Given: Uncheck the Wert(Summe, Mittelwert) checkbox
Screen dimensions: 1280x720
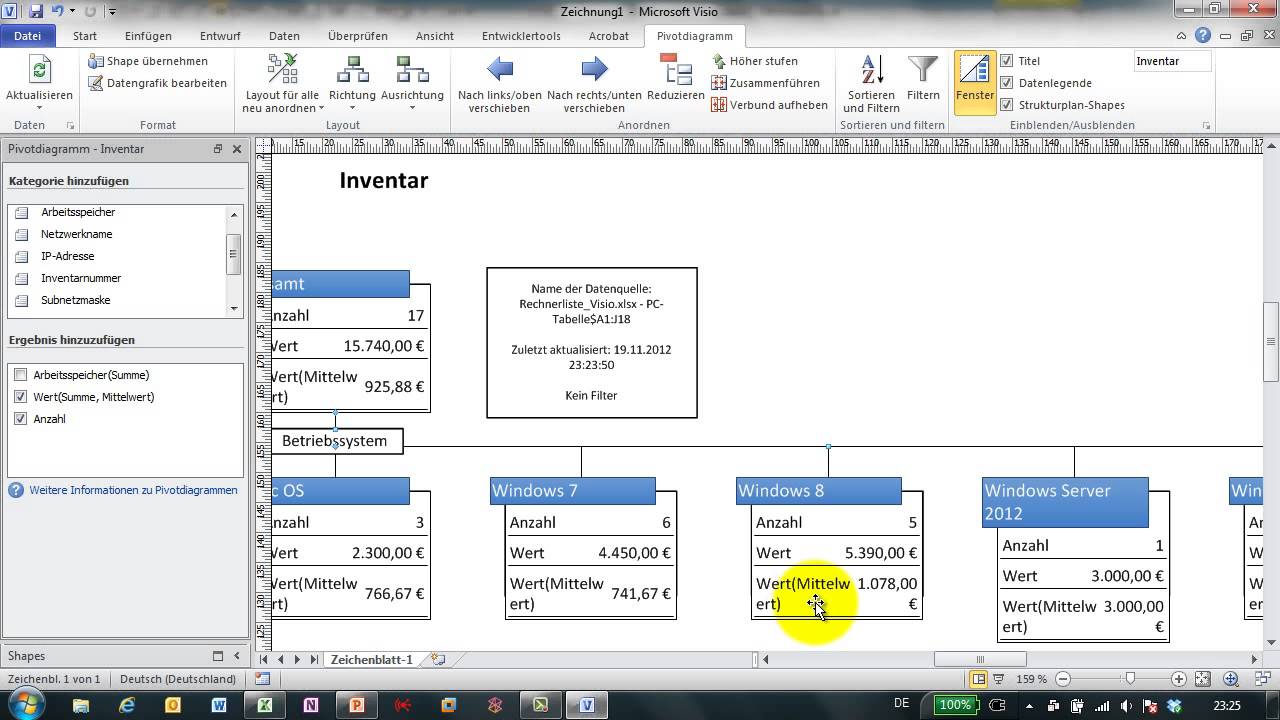Looking at the screenshot, I should tap(21, 397).
